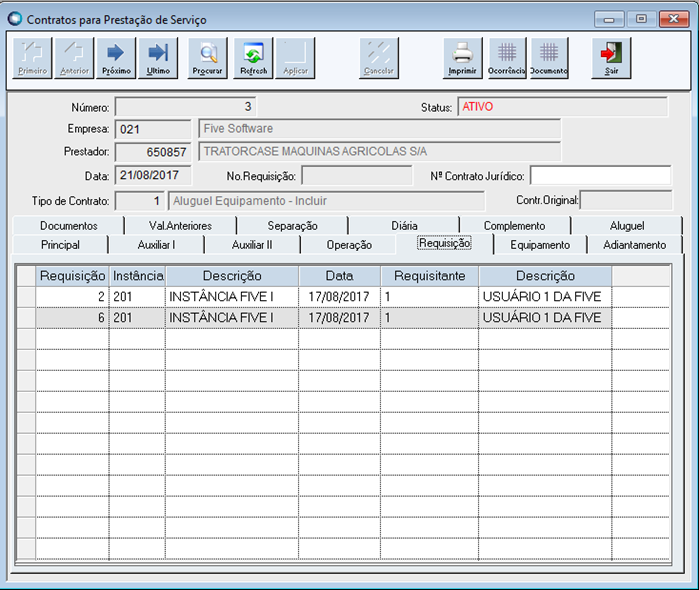Print the contract with the Imprimir icon

463,58
